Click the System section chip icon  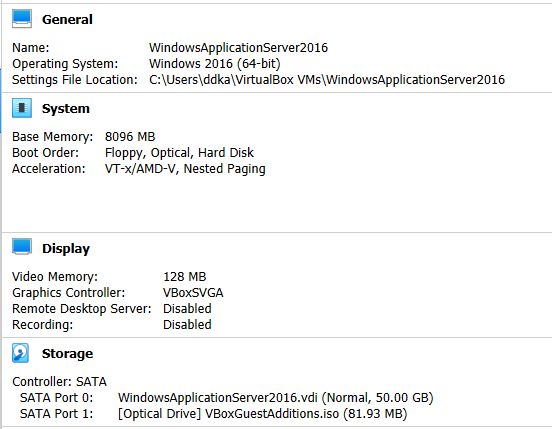(x=22, y=108)
